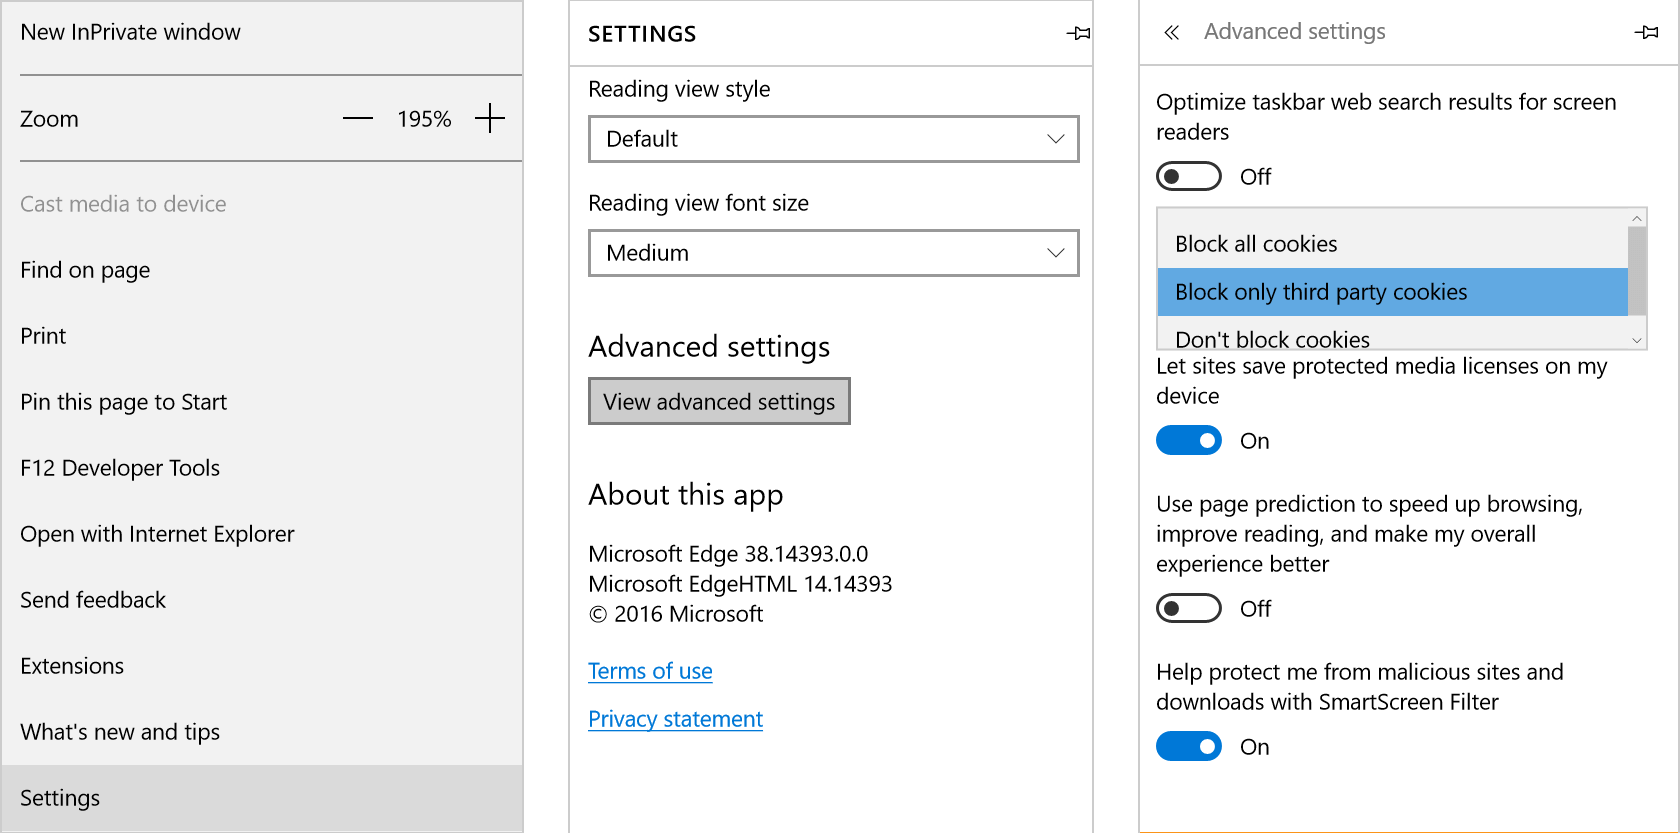Click View advanced settings button
The height and width of the screenshot is (833, 1680).
[719, 401]
